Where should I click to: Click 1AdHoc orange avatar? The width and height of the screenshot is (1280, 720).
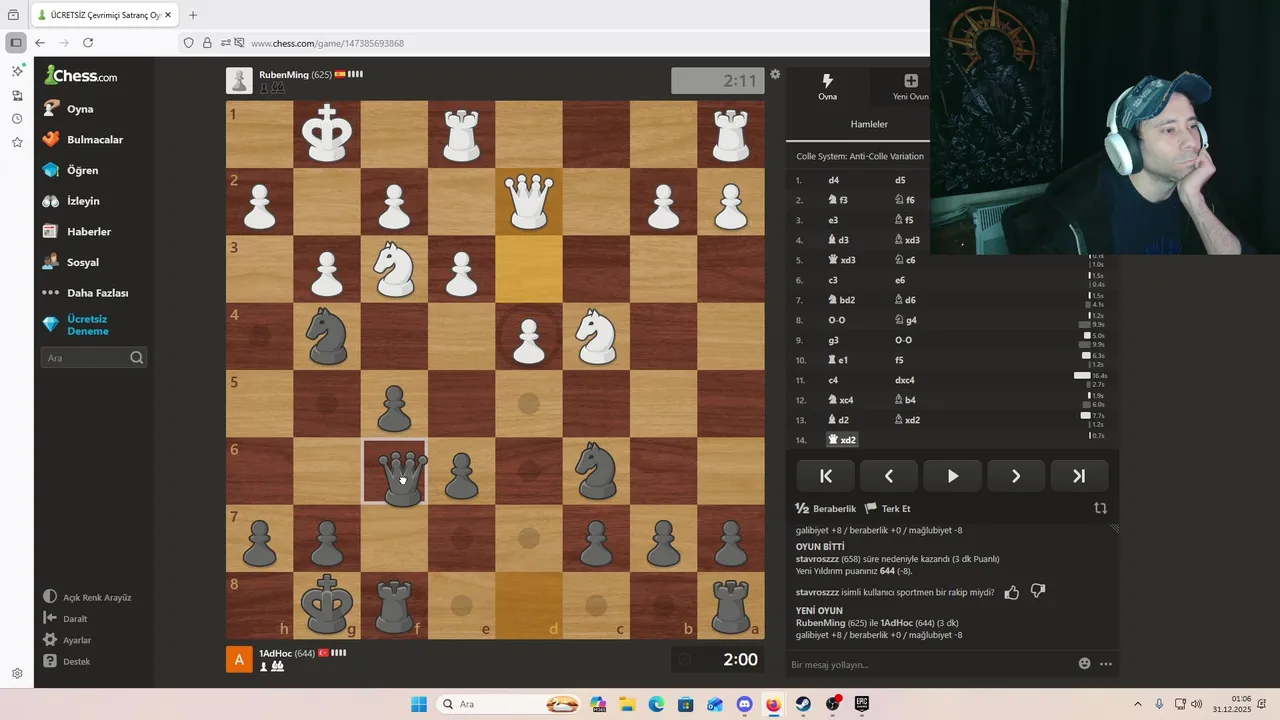click(x=239, y=659)
